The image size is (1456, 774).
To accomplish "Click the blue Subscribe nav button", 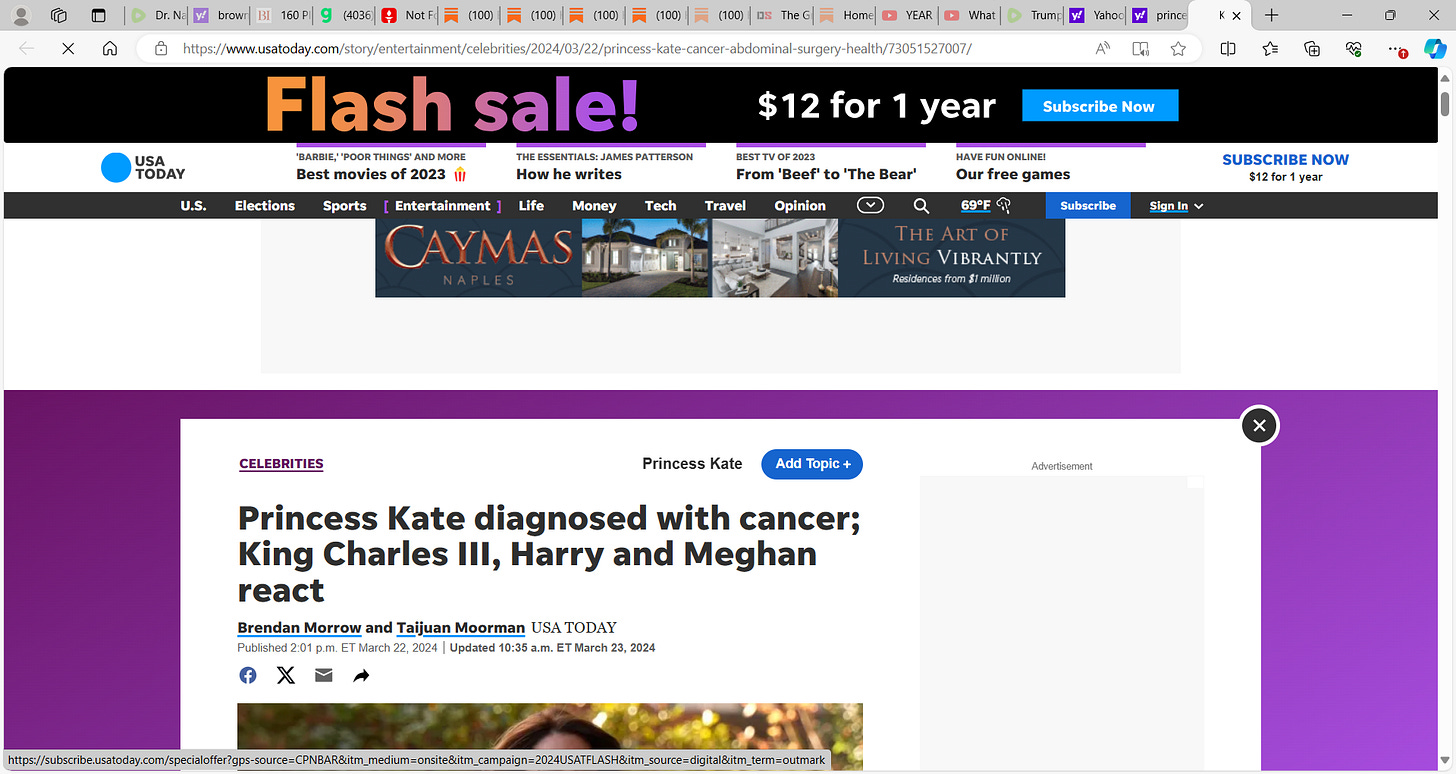I will pos(1088,206).
